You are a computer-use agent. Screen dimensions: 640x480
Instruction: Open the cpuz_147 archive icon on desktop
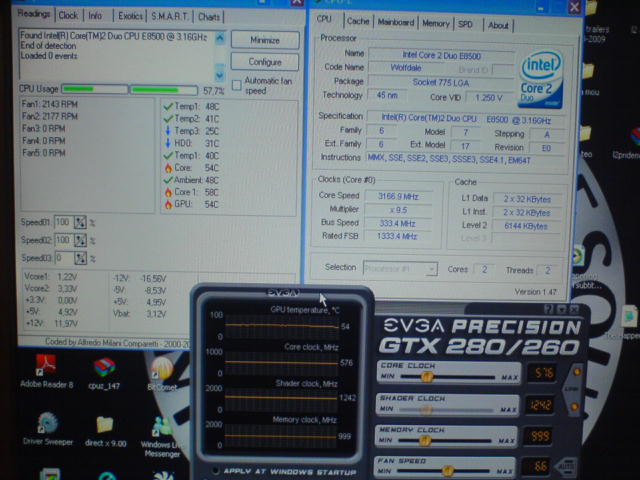tap(104, 373)
